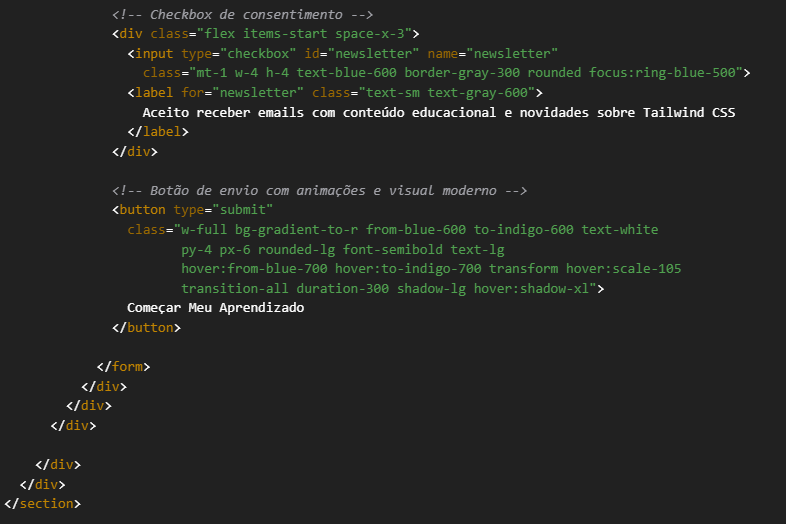Viewport: 786px width, 524px height.
Task: Click the 'Botão de envio' comment line
Action: point(319,191)
